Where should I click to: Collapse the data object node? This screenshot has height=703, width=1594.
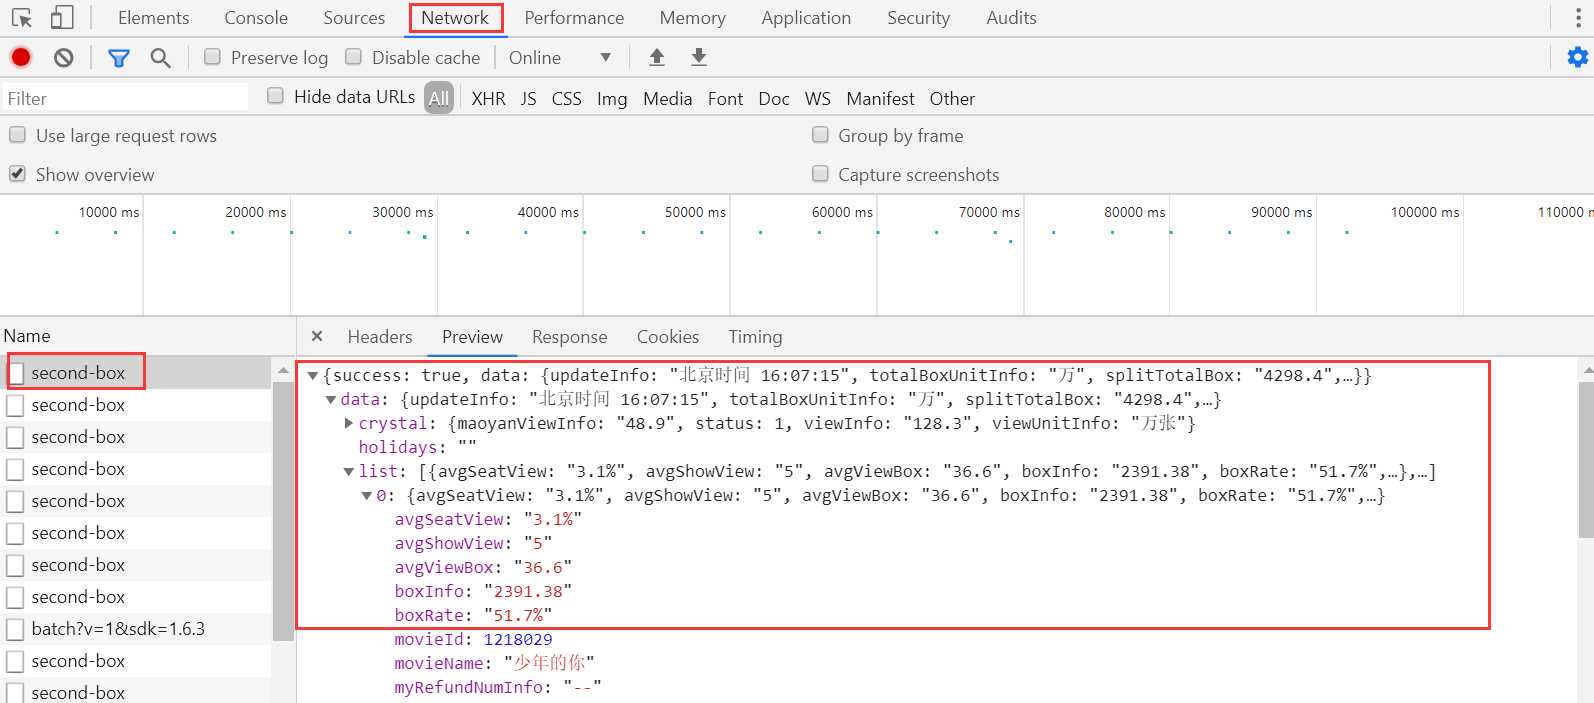331,400
